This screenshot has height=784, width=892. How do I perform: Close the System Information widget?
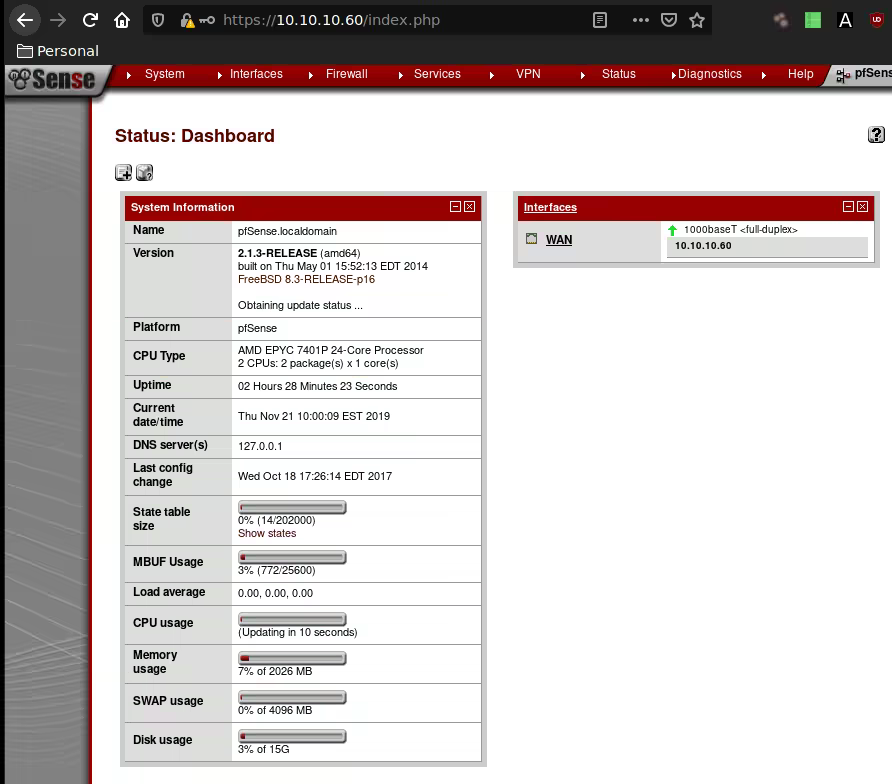pos(470,207)
